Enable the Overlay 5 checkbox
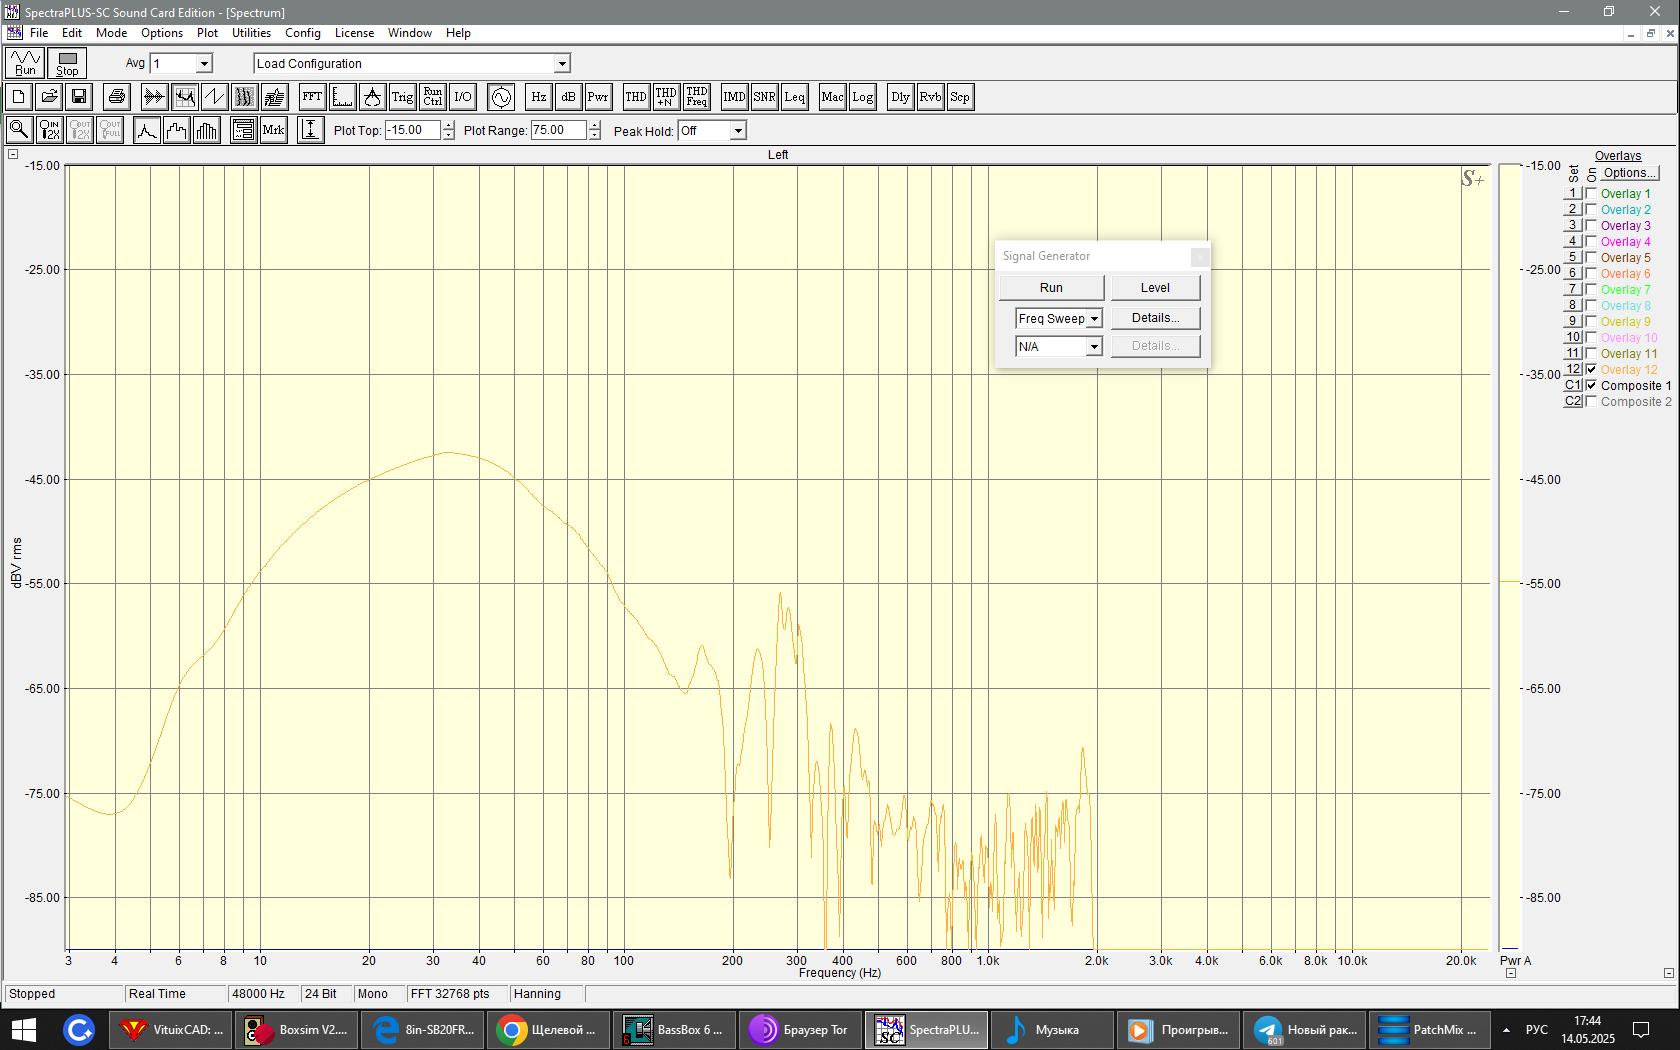Viewport: 1680px width, 1050px height. tap(1591, 257)
